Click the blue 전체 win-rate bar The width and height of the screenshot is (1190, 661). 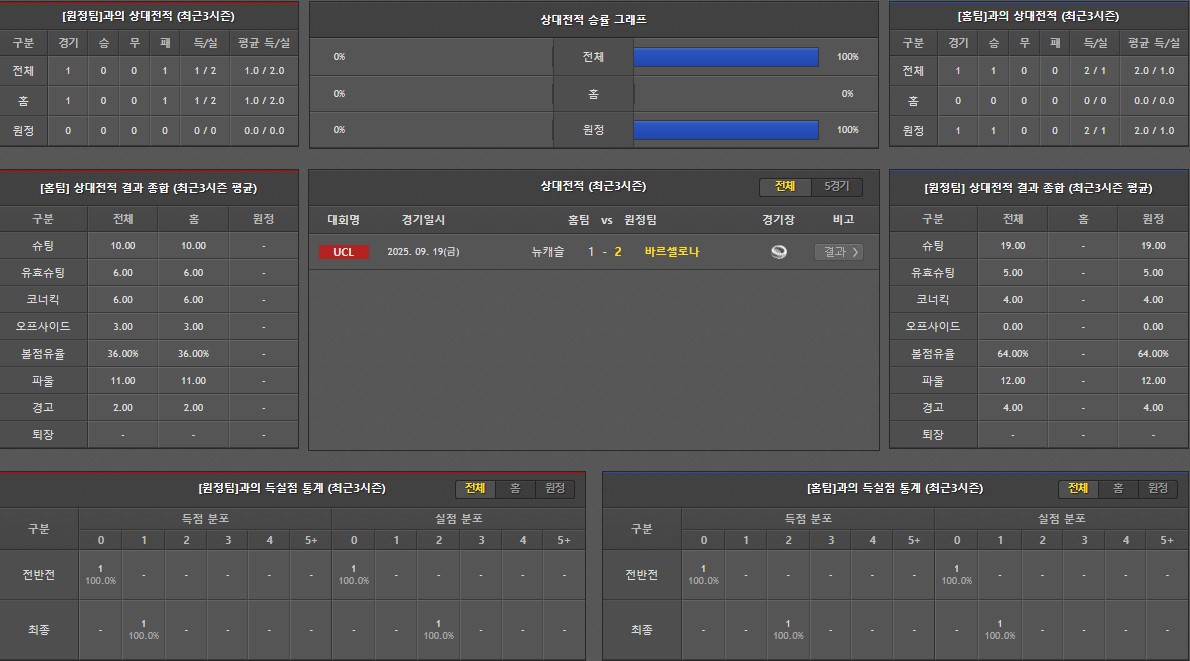(726, 57)
